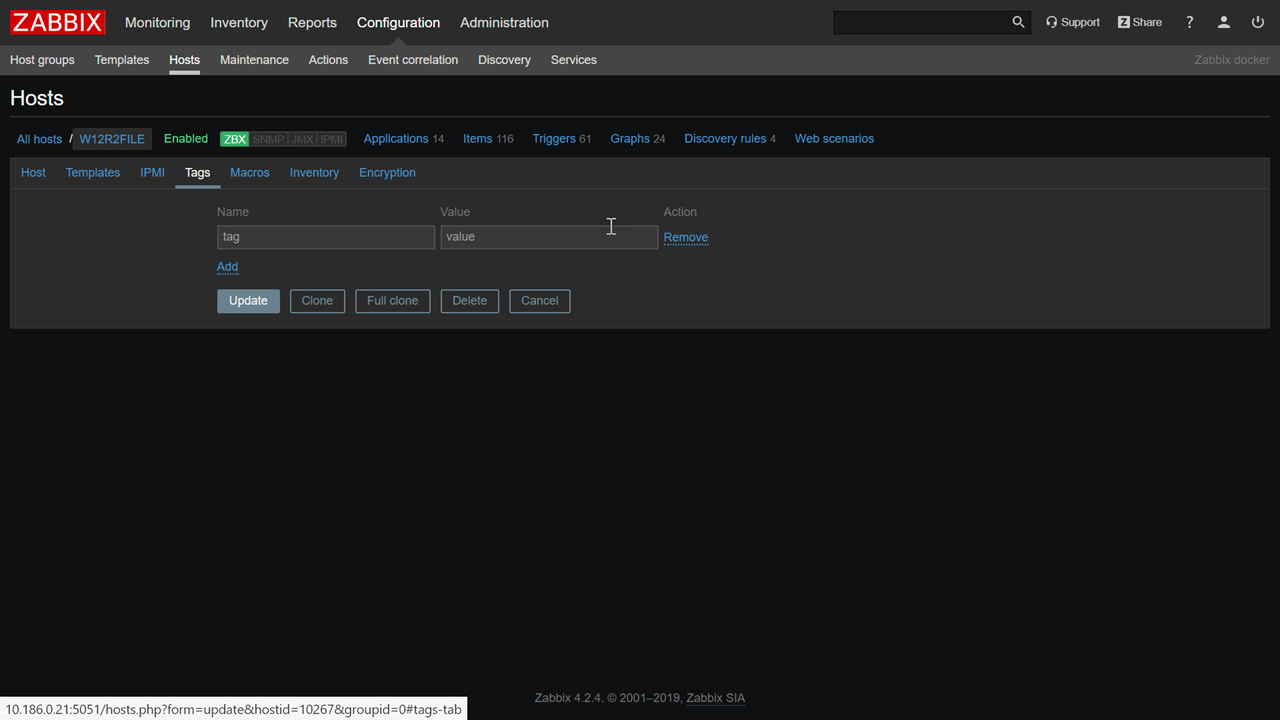
Task: Open the Monitoring menu
Action: click(x=157, y=22)
